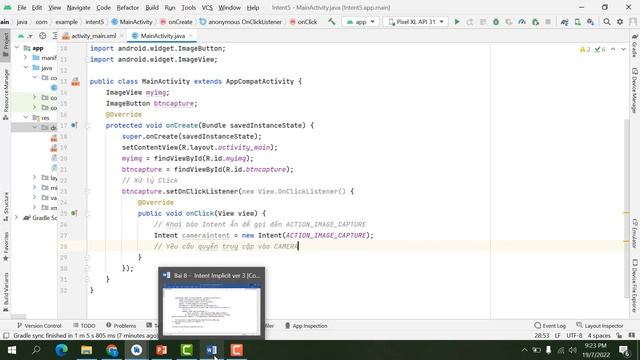
Task: Open Android project view dropdown
Action: (25, 36)
